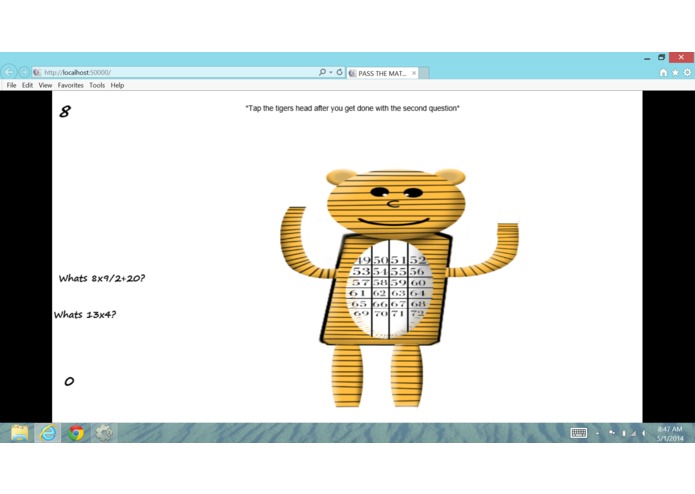Click number 62 on tiger's belly grid

[380, 293]
